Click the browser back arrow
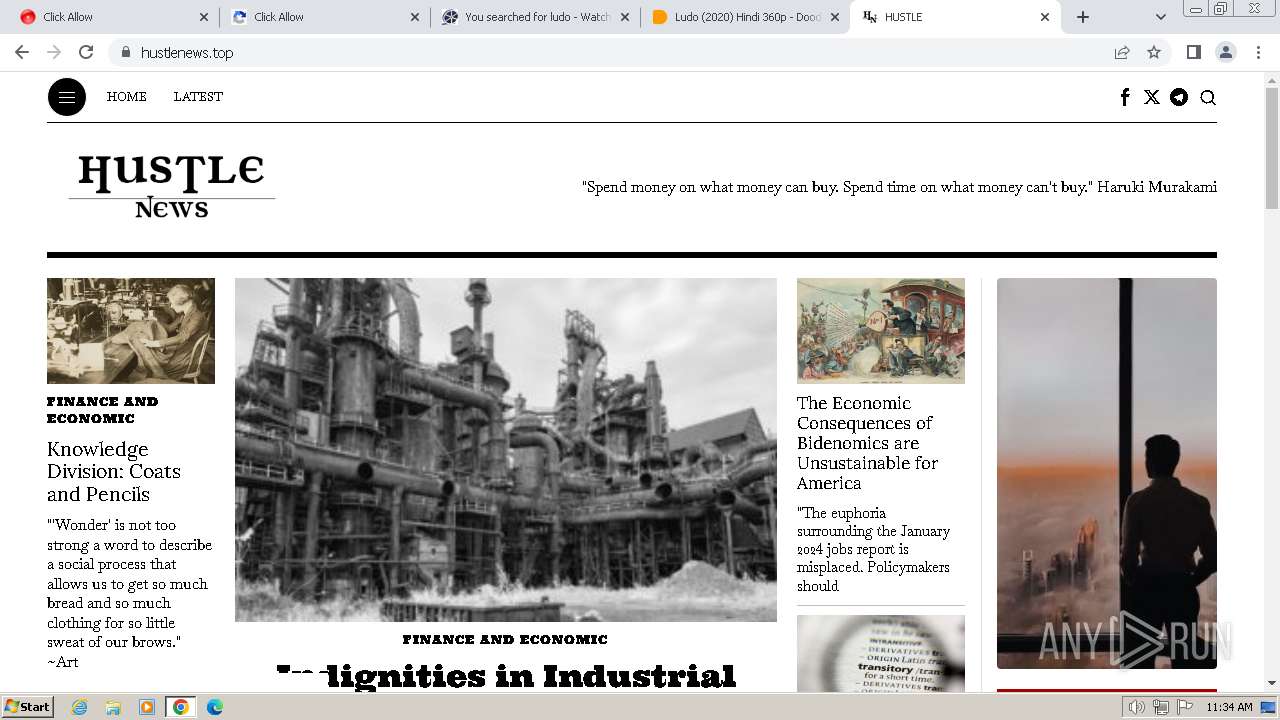 22,52
